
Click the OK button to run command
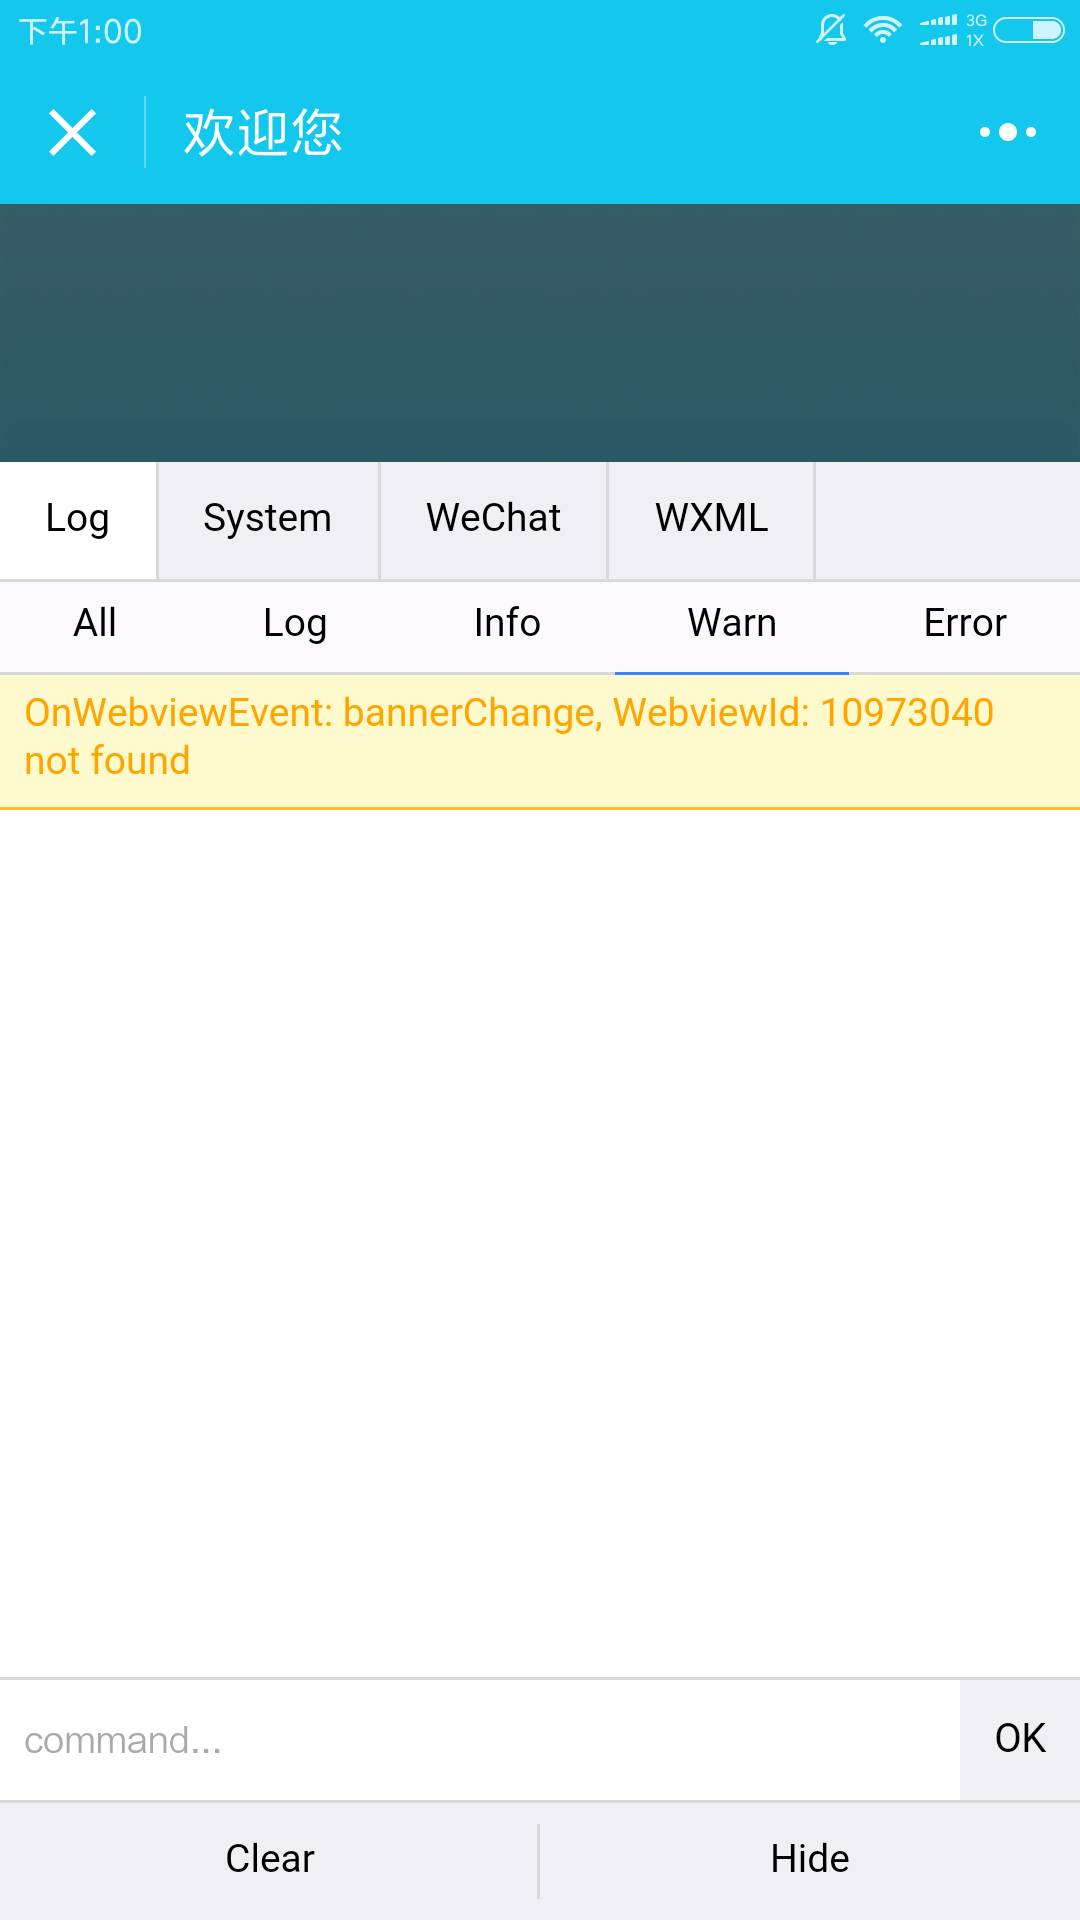[1020, 1740]
